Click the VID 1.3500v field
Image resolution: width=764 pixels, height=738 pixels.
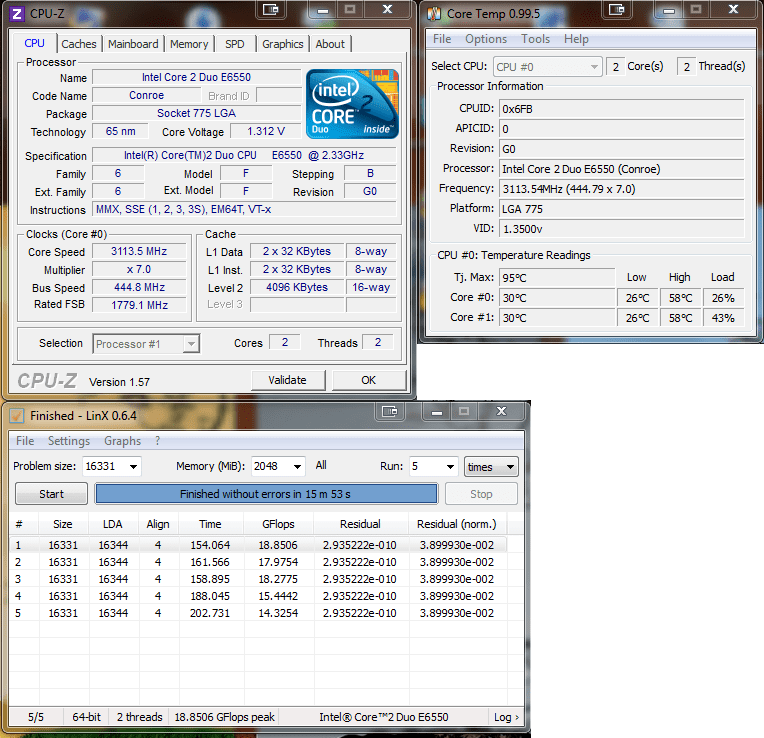[621, 229]
